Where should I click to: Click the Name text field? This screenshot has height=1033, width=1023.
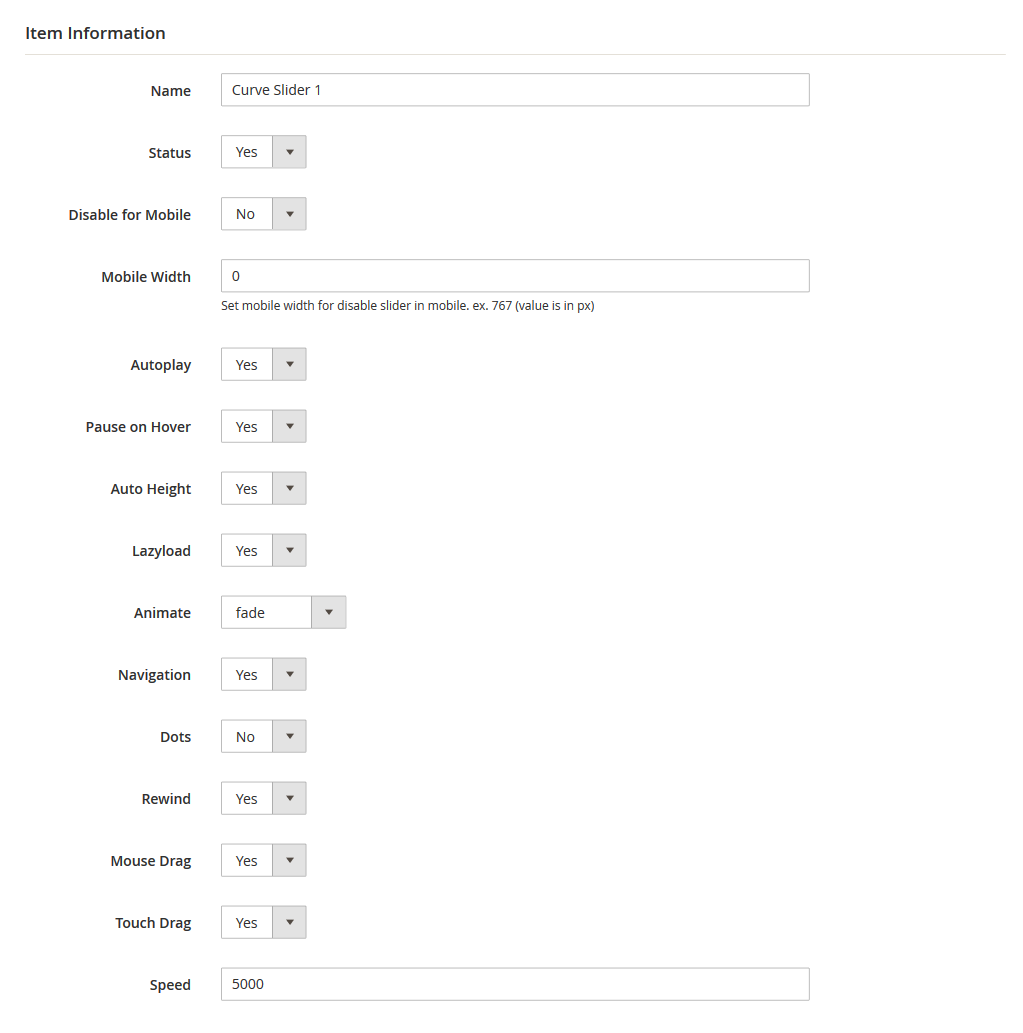point(514,90)
